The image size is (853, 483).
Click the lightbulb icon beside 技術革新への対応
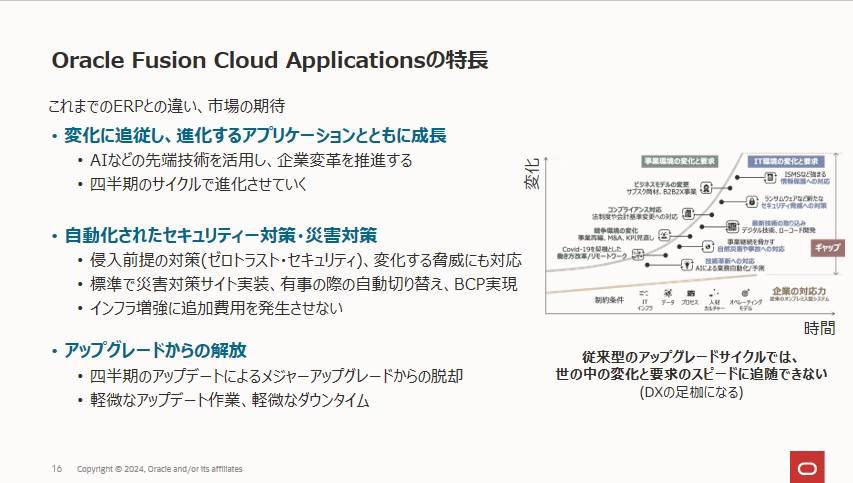(687, 265)
